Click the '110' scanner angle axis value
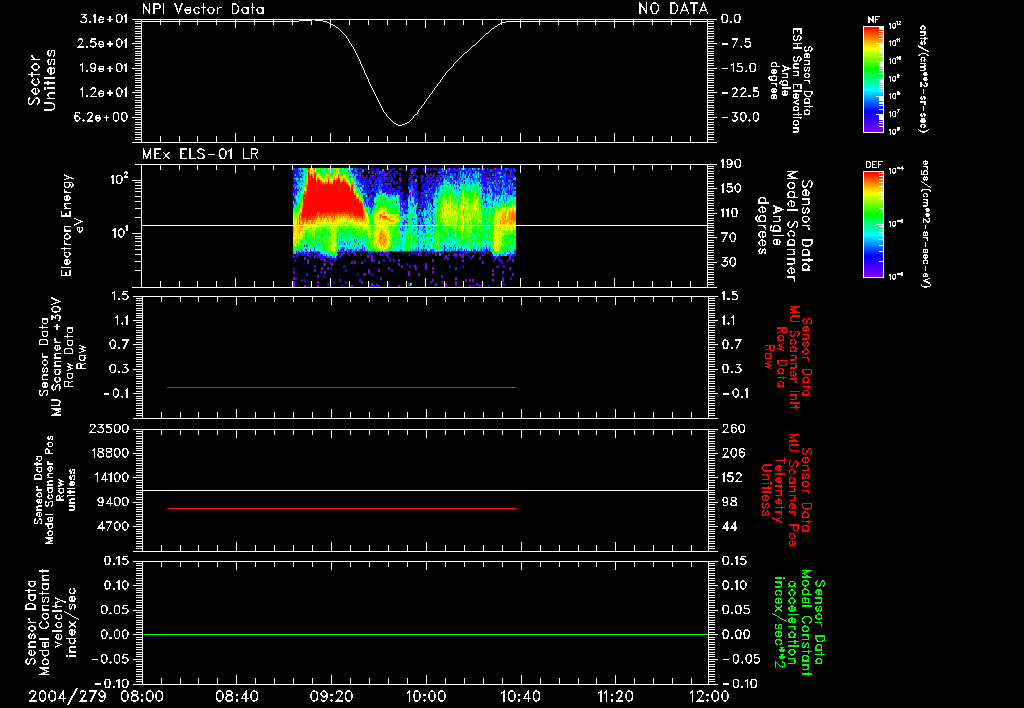 731,213
